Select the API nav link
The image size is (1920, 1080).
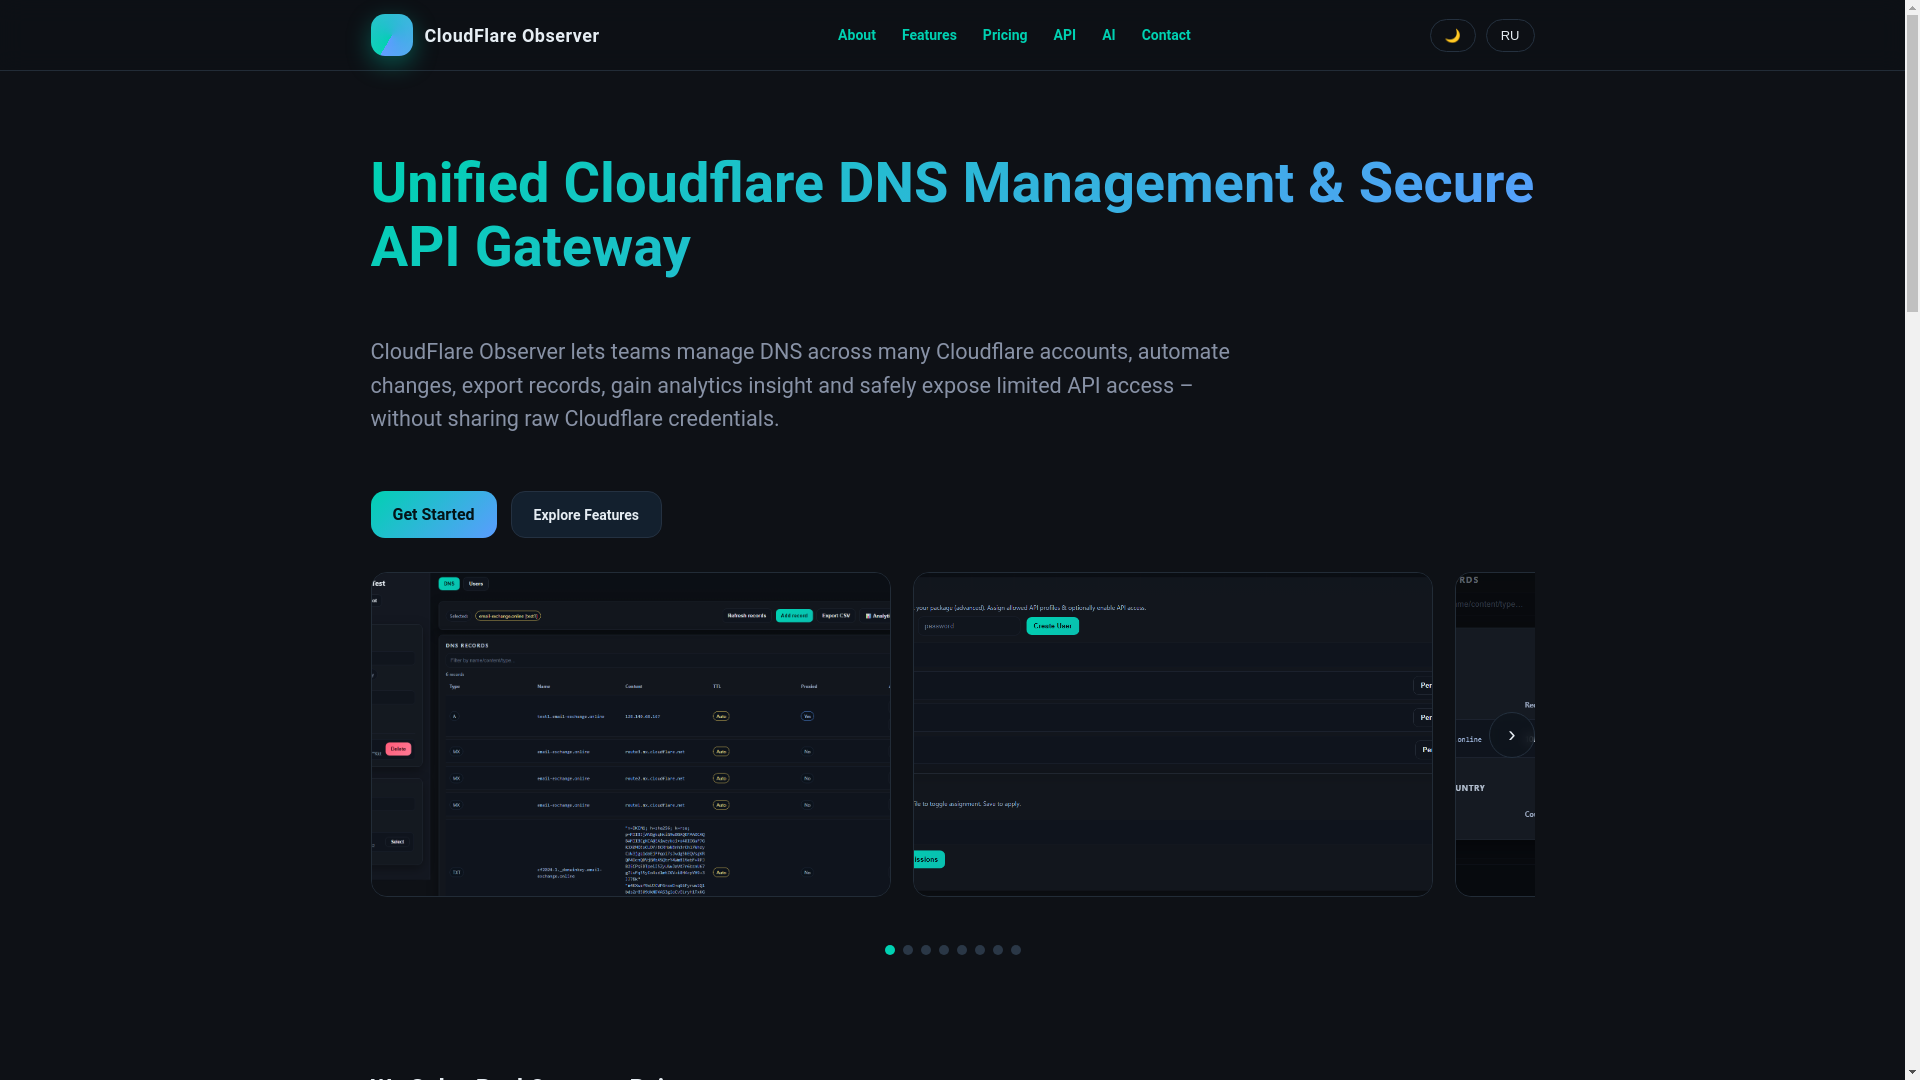click(x=1064, y=35)
